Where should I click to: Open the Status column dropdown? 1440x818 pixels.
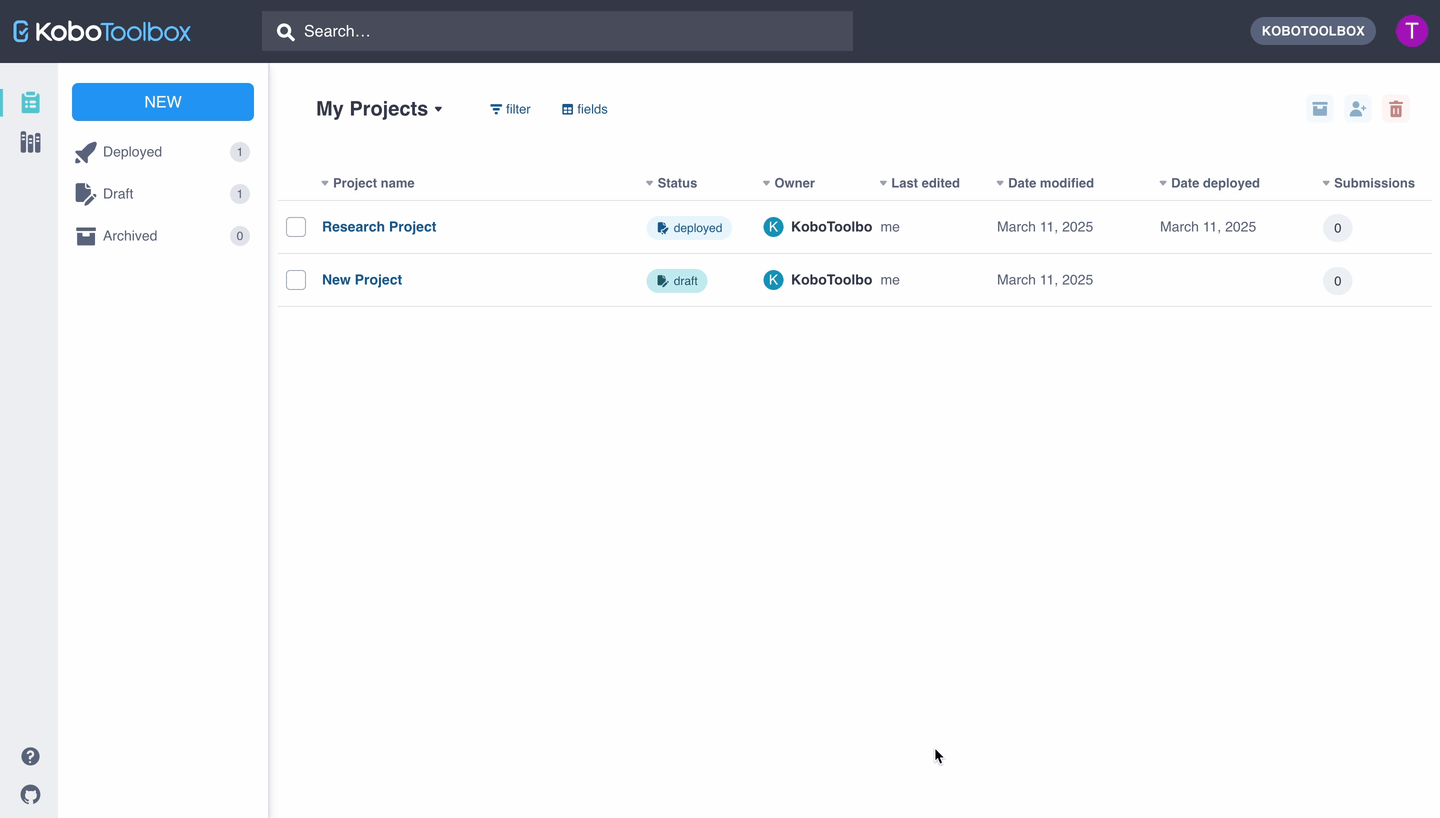pos(671,183)
